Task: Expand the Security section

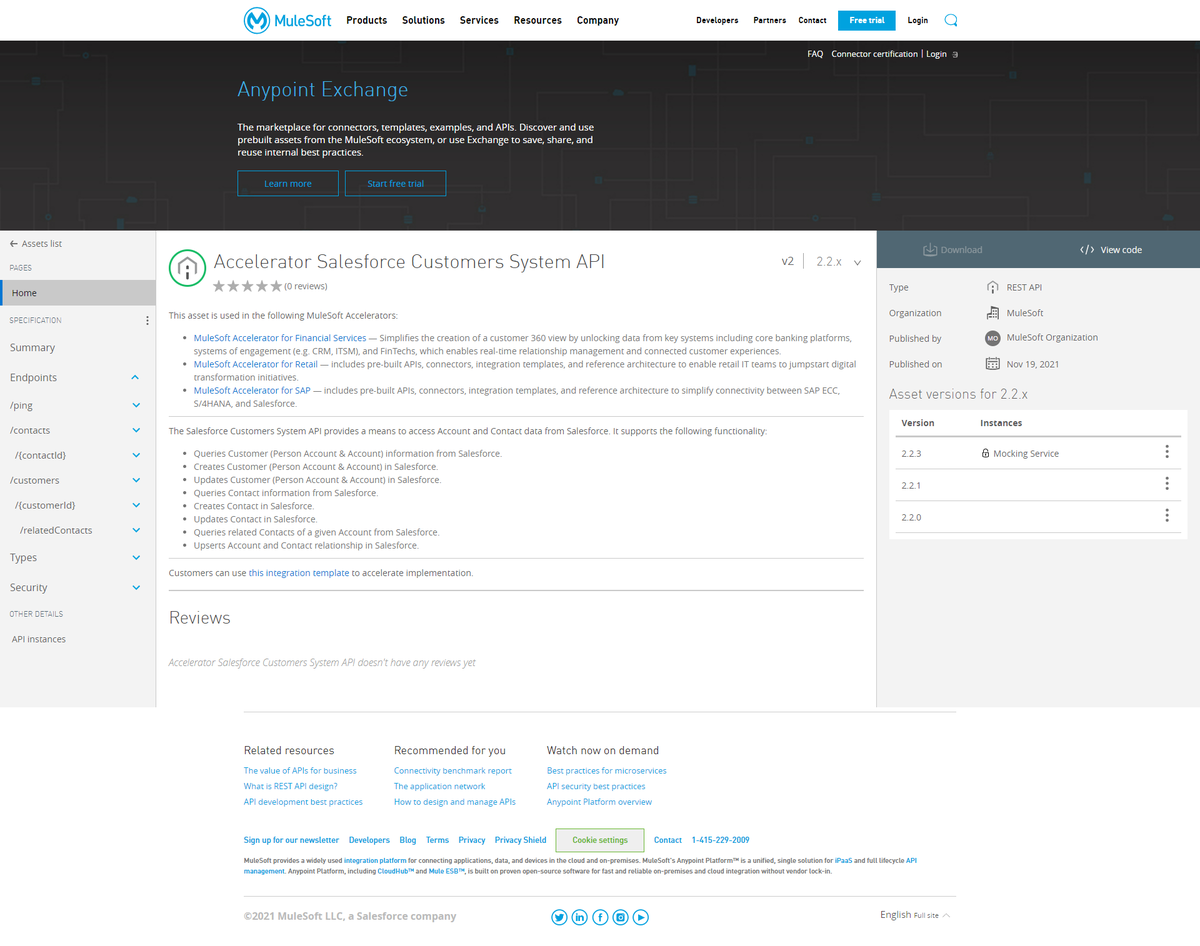Action: click(x=136, y=588)
